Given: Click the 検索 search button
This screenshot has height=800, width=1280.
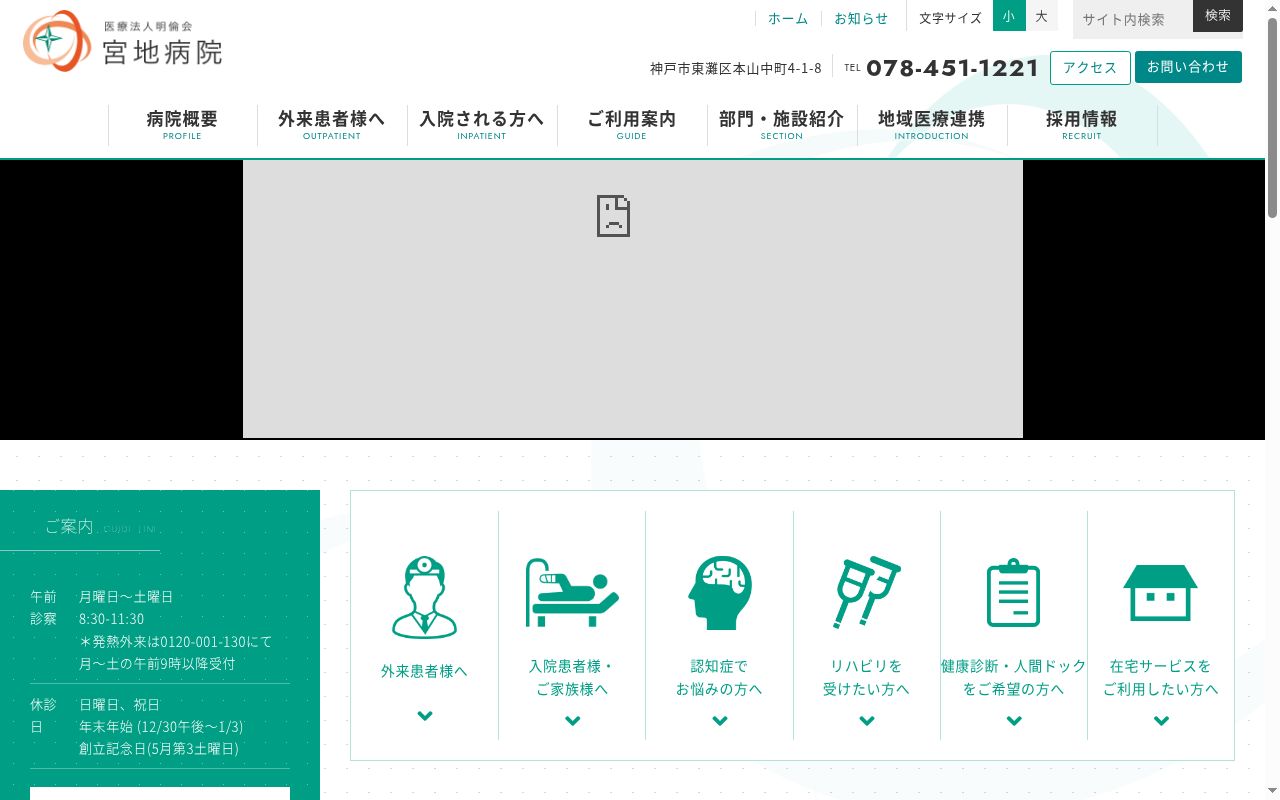Looking at the screenshot, I should click(x=1218, y=16).
